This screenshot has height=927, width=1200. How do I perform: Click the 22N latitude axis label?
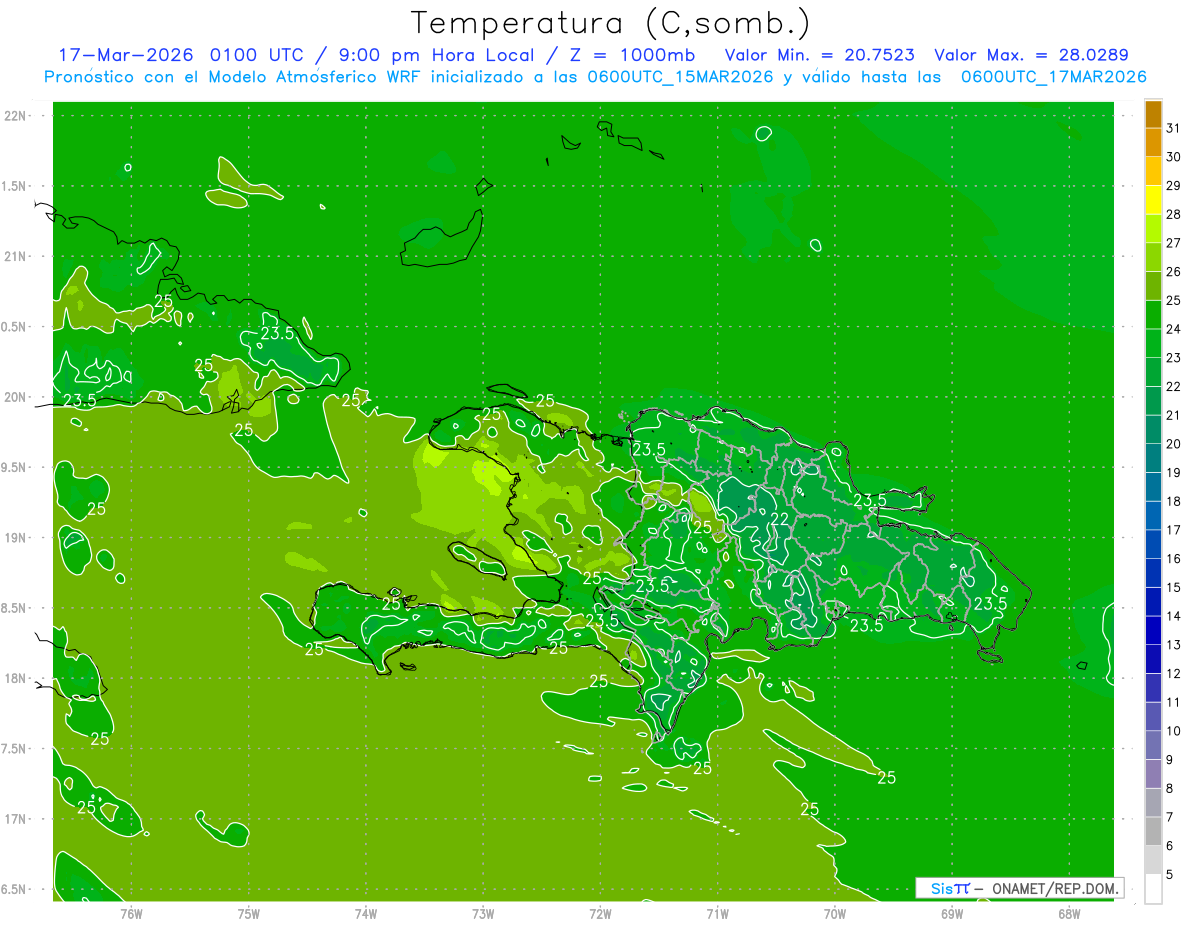(16, 116)
